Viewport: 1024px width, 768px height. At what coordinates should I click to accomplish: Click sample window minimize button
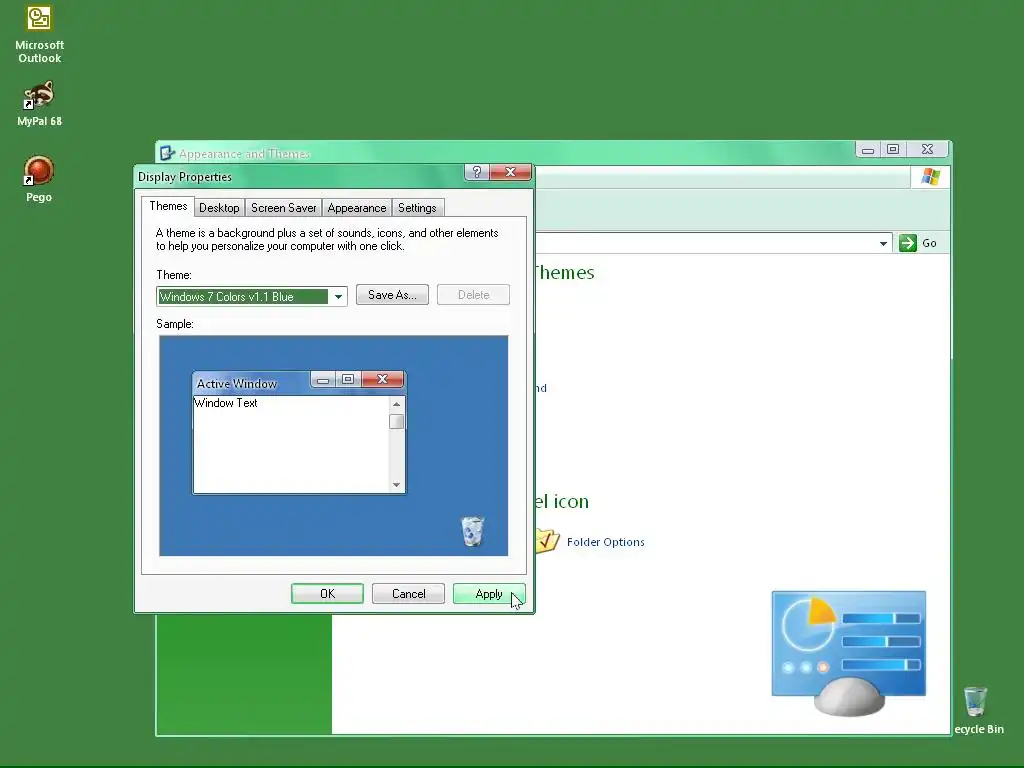(323, 379)
